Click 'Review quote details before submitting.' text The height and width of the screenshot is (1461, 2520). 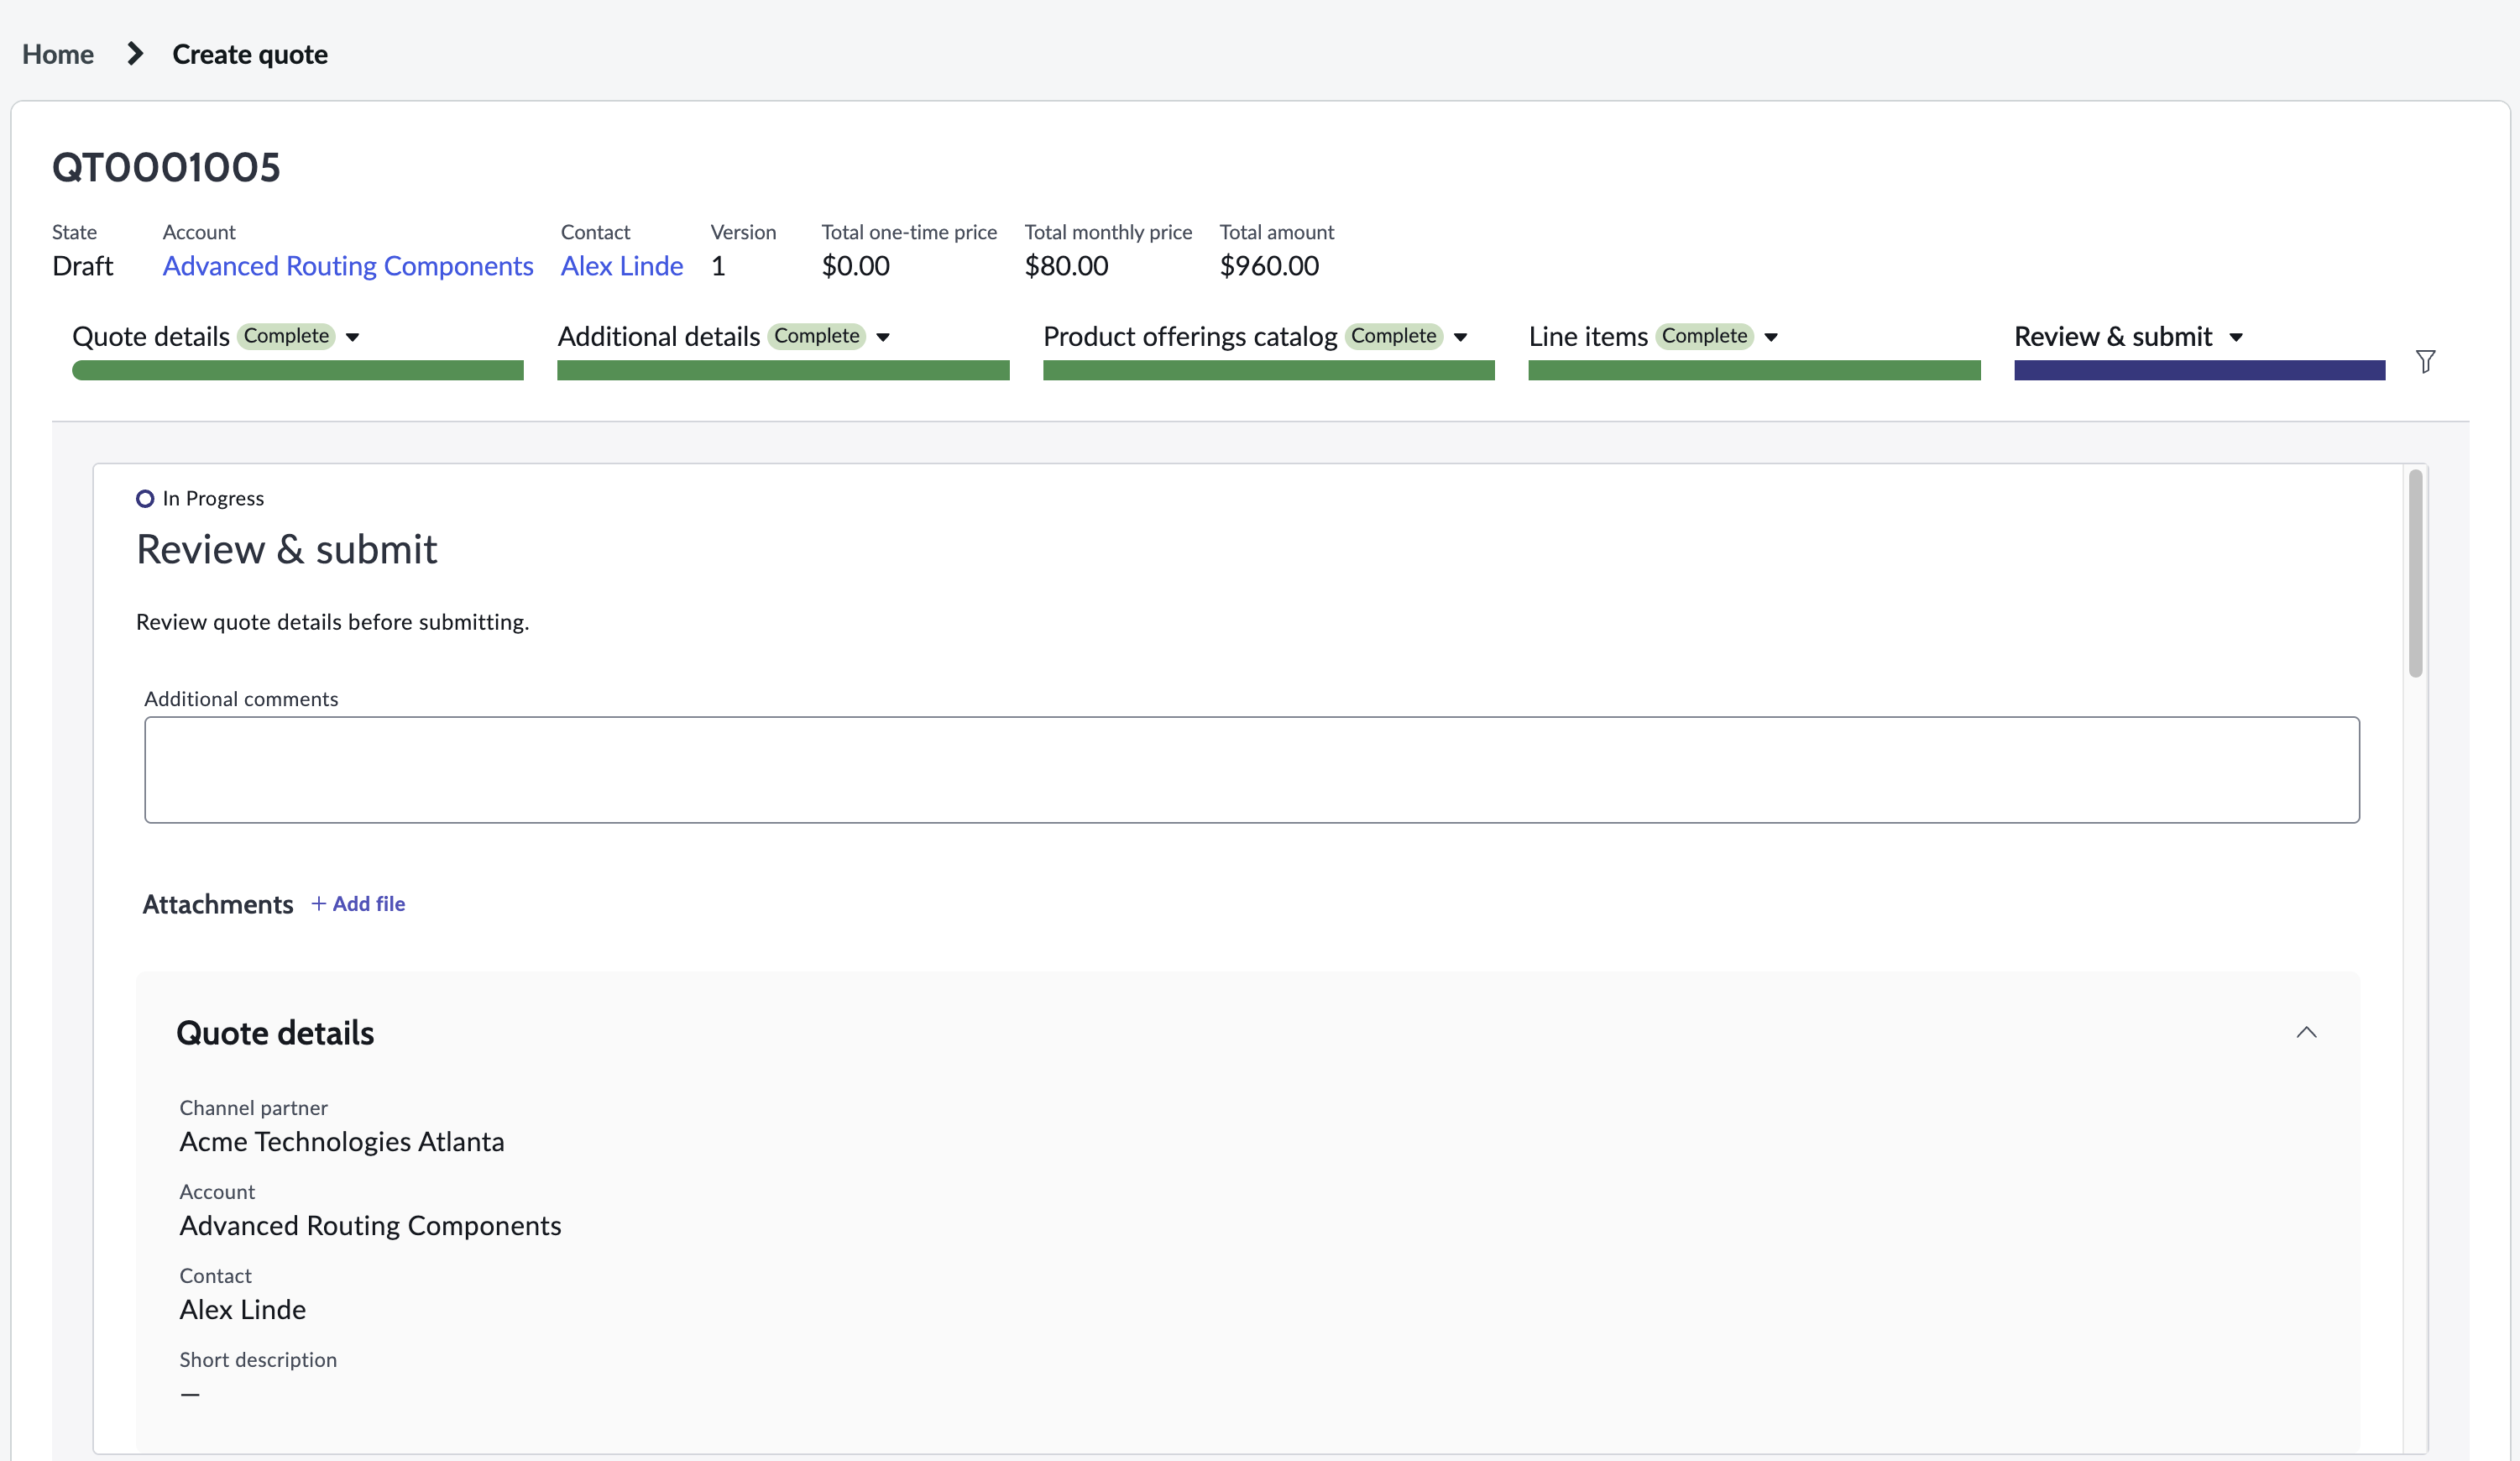(333, 622)
